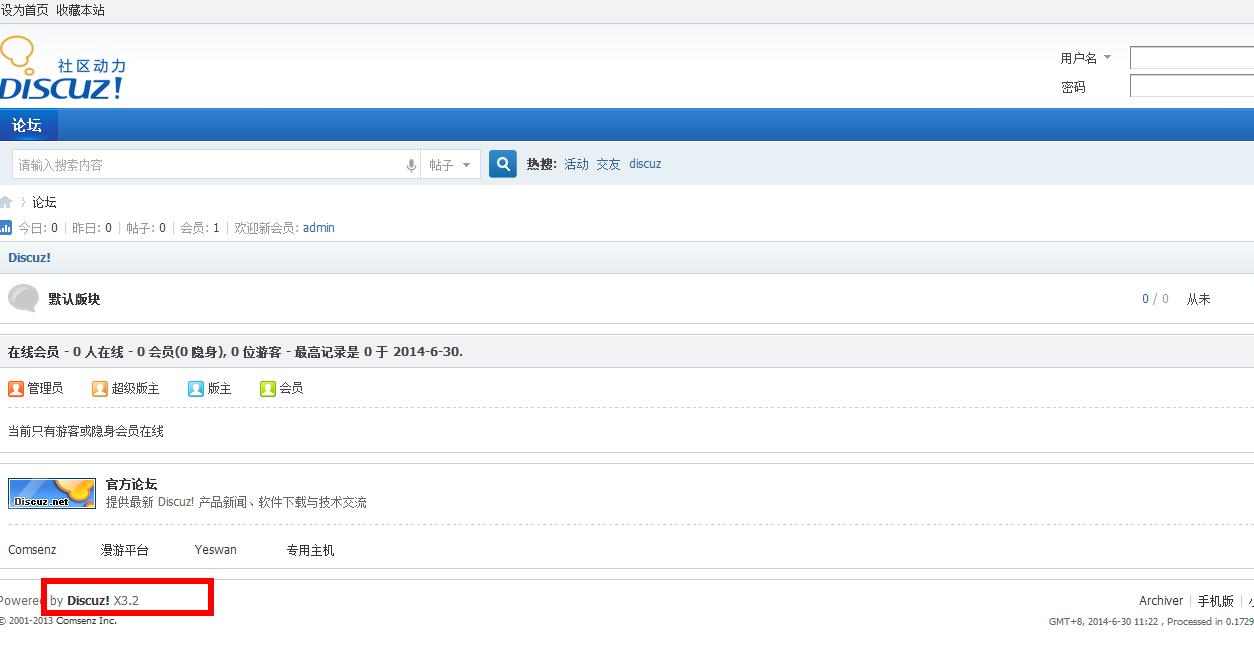Click the 今日: 0 statistic text

[x=38, y=228]
